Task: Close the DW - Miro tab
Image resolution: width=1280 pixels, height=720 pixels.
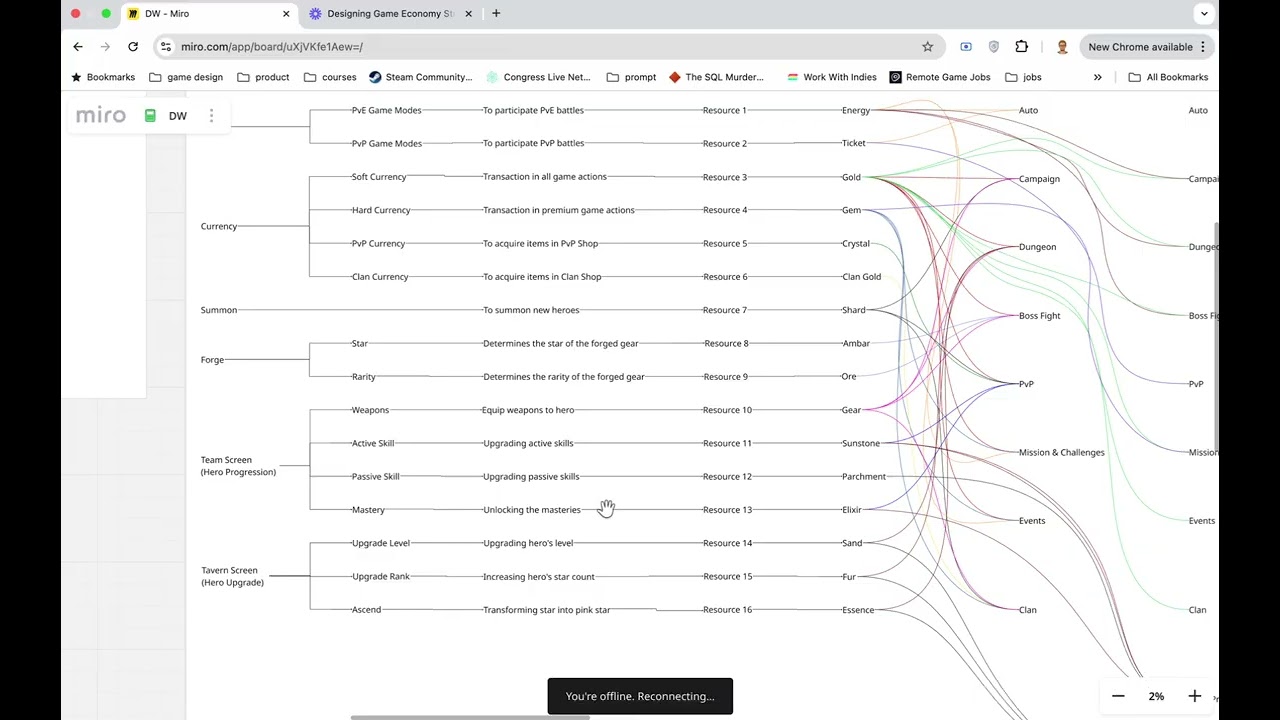Action: pos(286,14)
